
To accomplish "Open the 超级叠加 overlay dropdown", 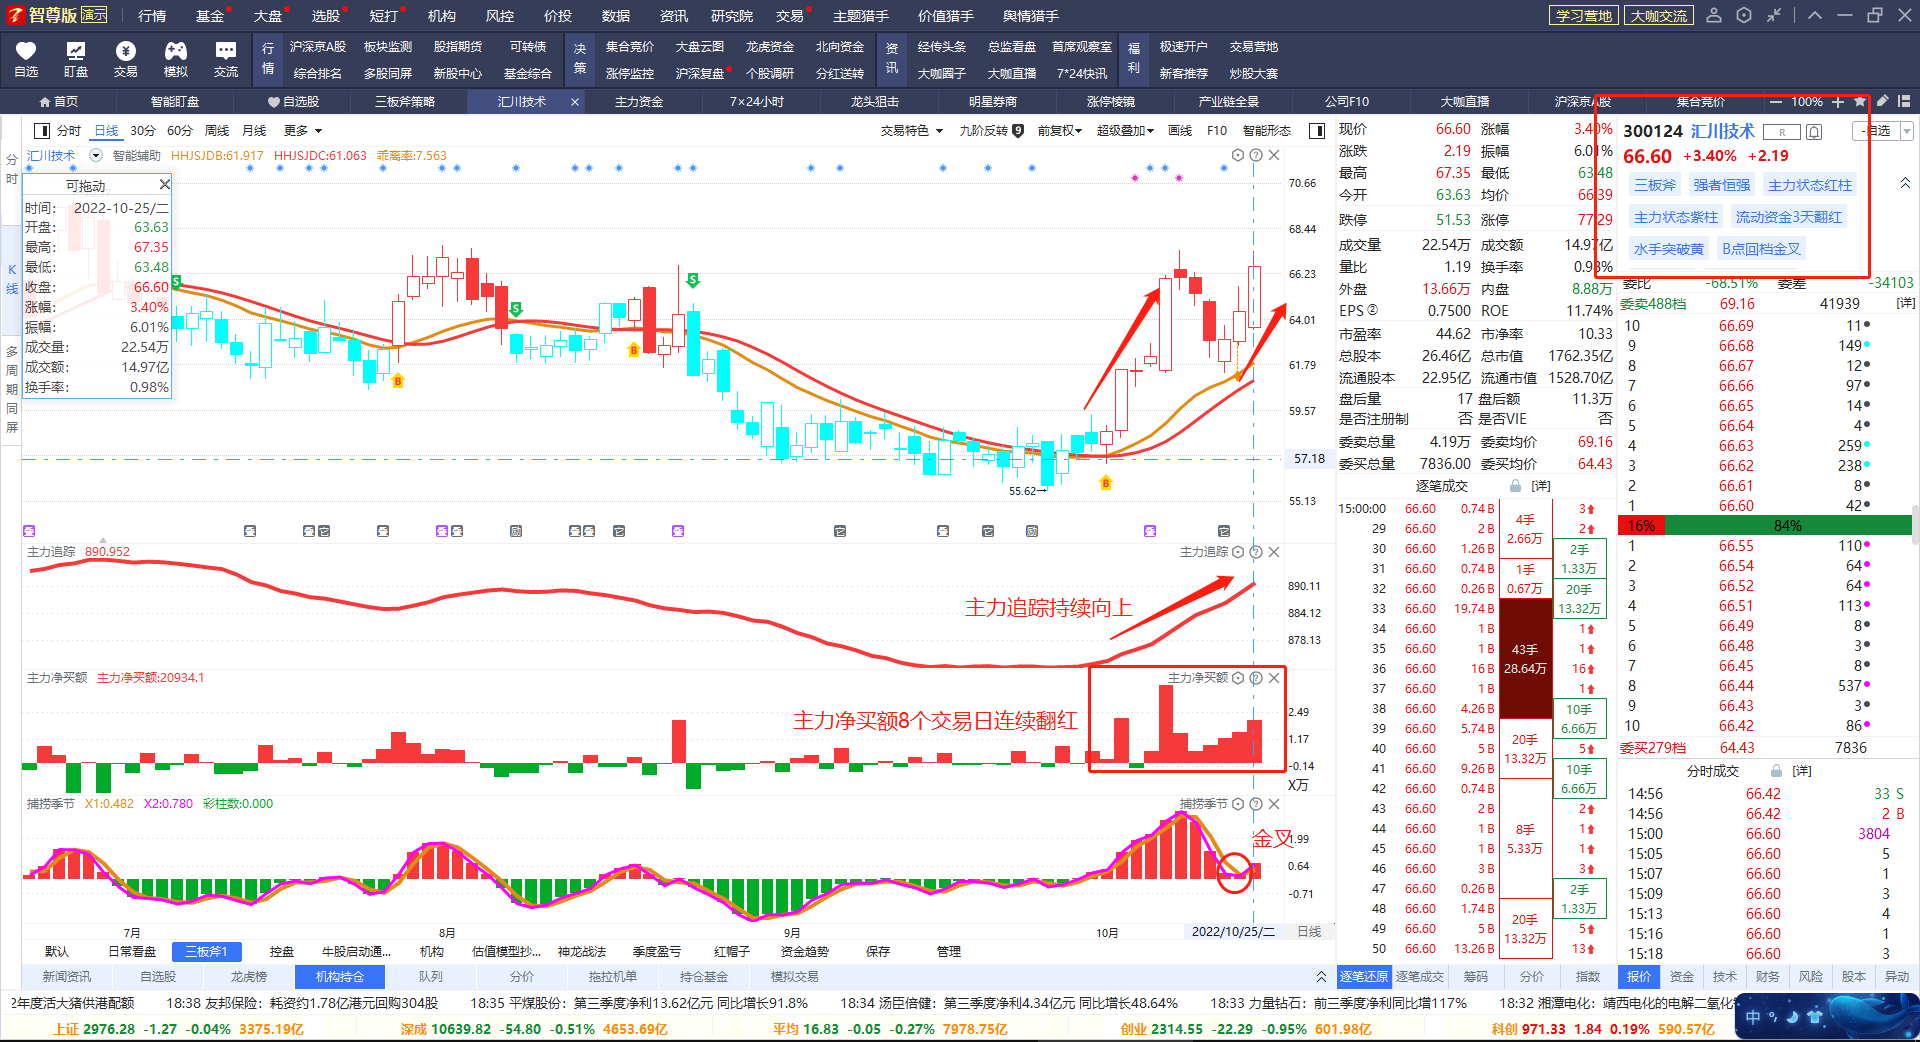I will point(1125,130).
